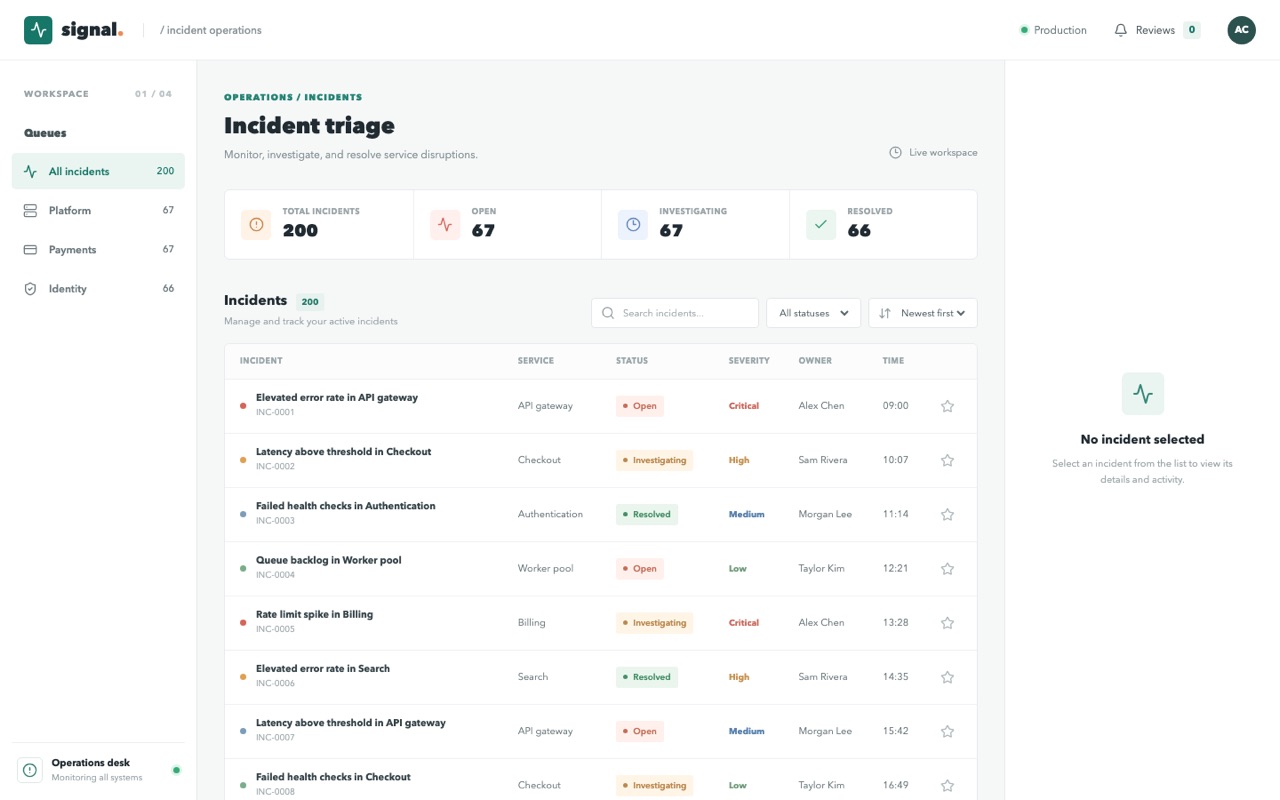Click the Service column header
The height and width of the screenshot is (800, 1280).
tap(535, 361)
